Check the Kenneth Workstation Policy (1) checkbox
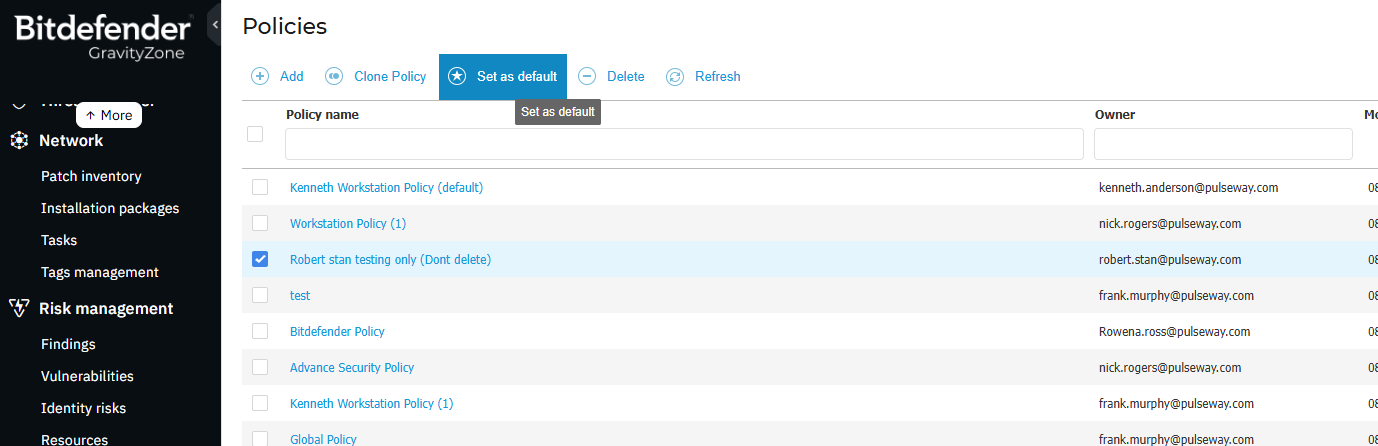The height and width of the screenshot is (446, 1378). 260,403
